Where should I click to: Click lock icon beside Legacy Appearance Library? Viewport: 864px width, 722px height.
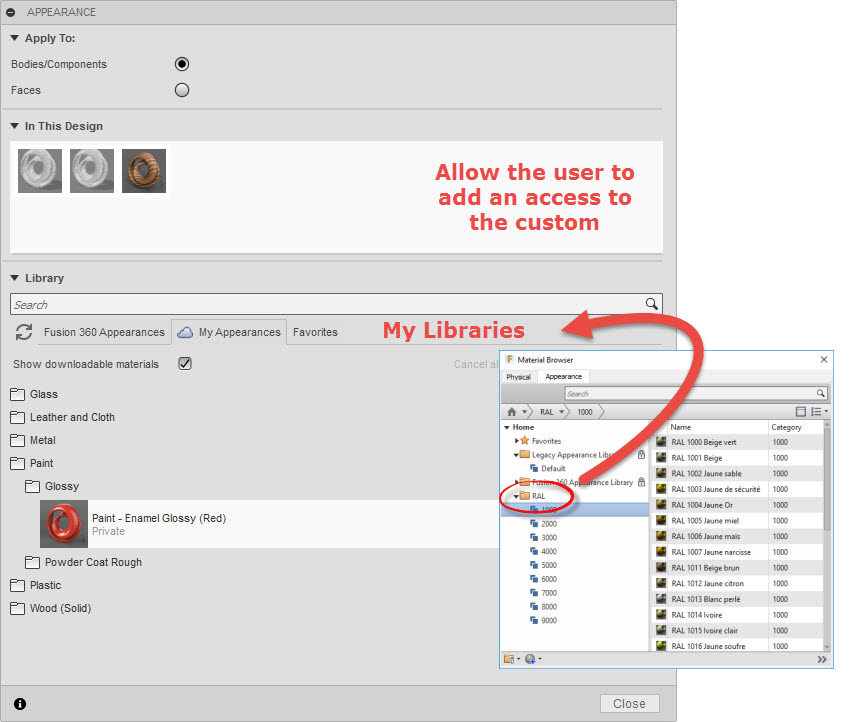click(641, 455)
